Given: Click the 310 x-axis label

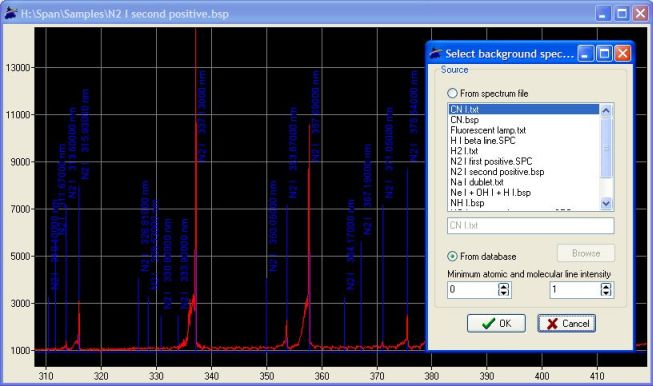Looking at the screenshot, I should (x=46, y=376).
